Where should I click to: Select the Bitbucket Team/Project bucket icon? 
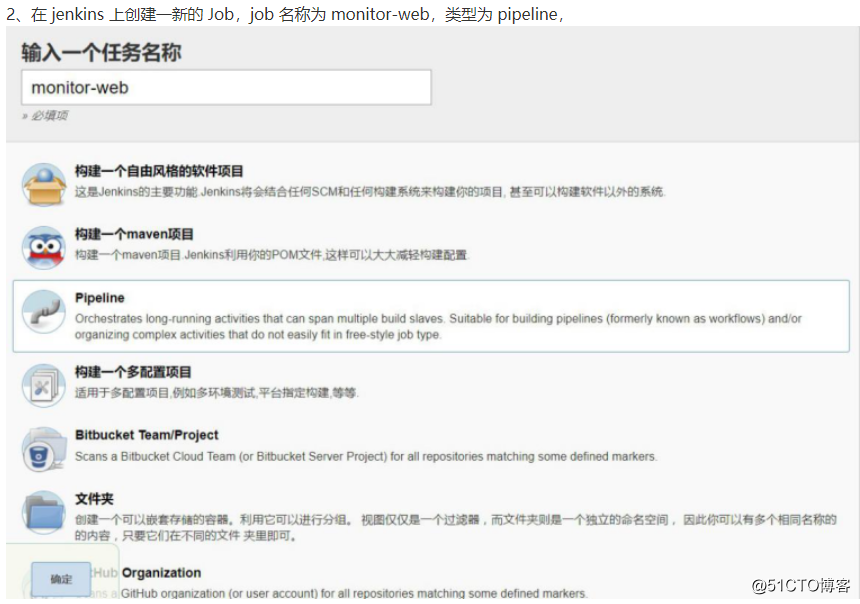[44, 449]
